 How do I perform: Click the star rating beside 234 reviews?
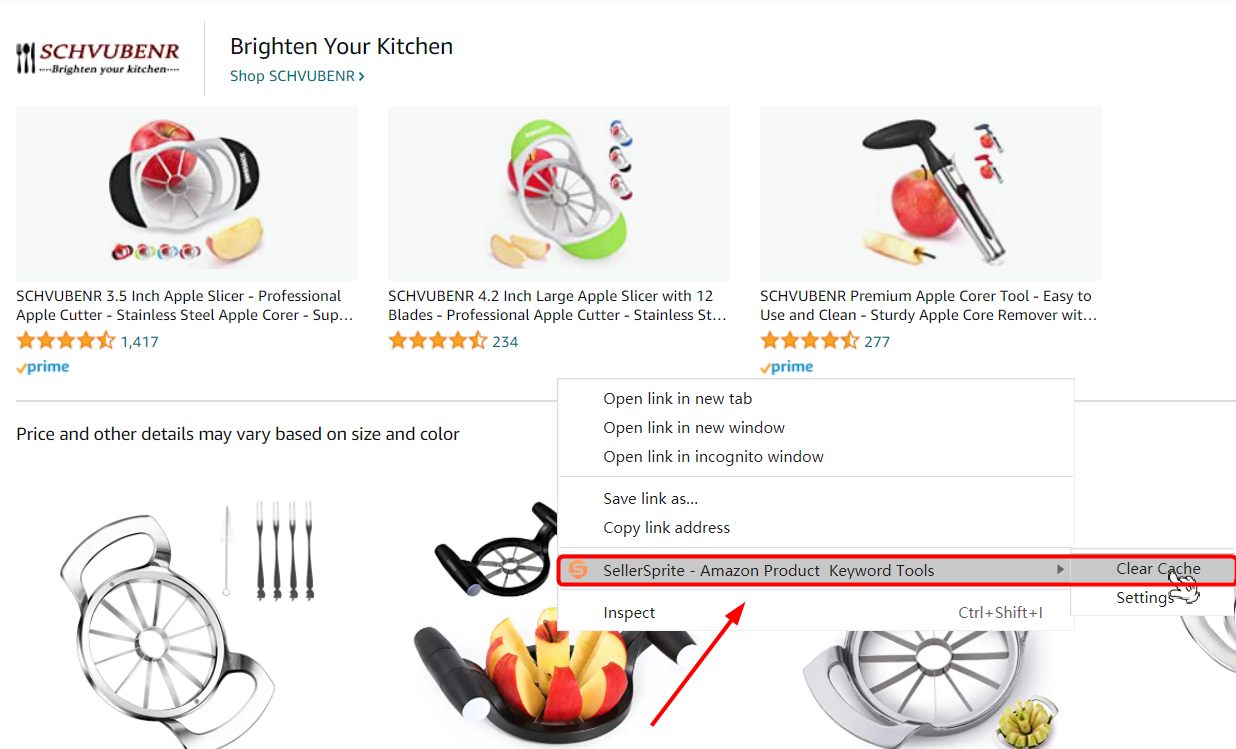tap(438, 341)
